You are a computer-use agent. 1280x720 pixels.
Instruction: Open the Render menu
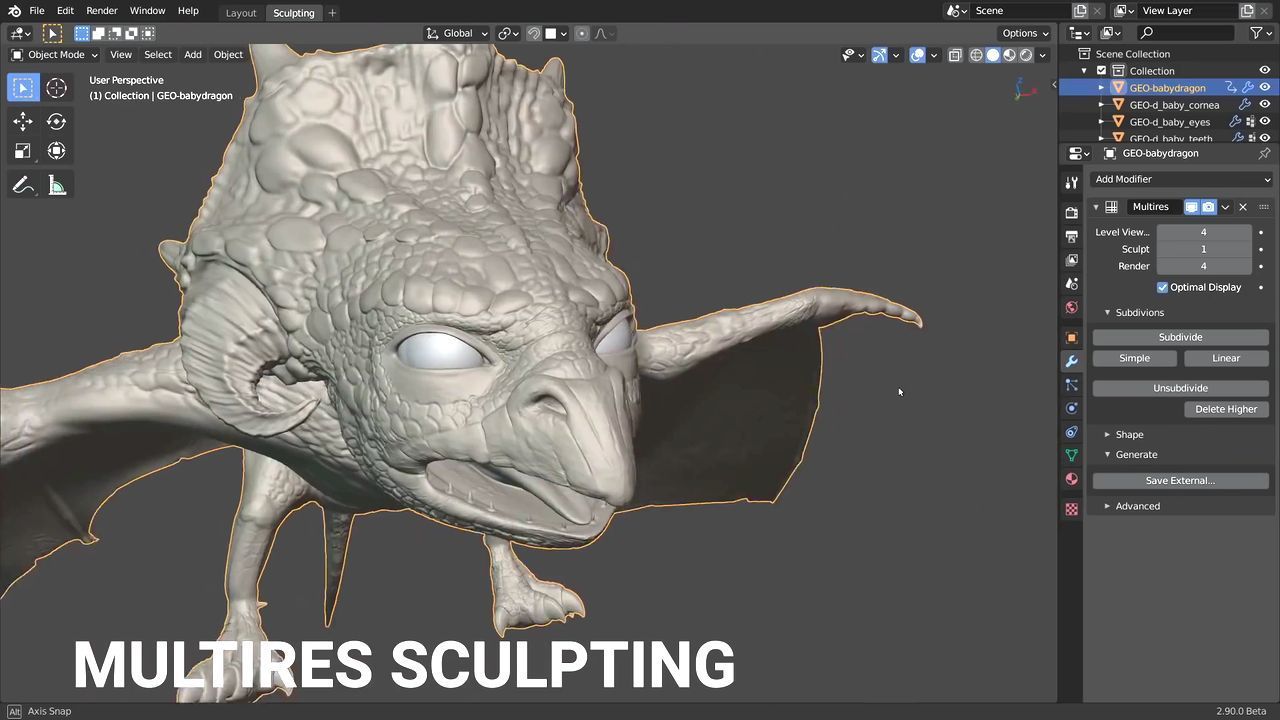(x=101, y=11)
